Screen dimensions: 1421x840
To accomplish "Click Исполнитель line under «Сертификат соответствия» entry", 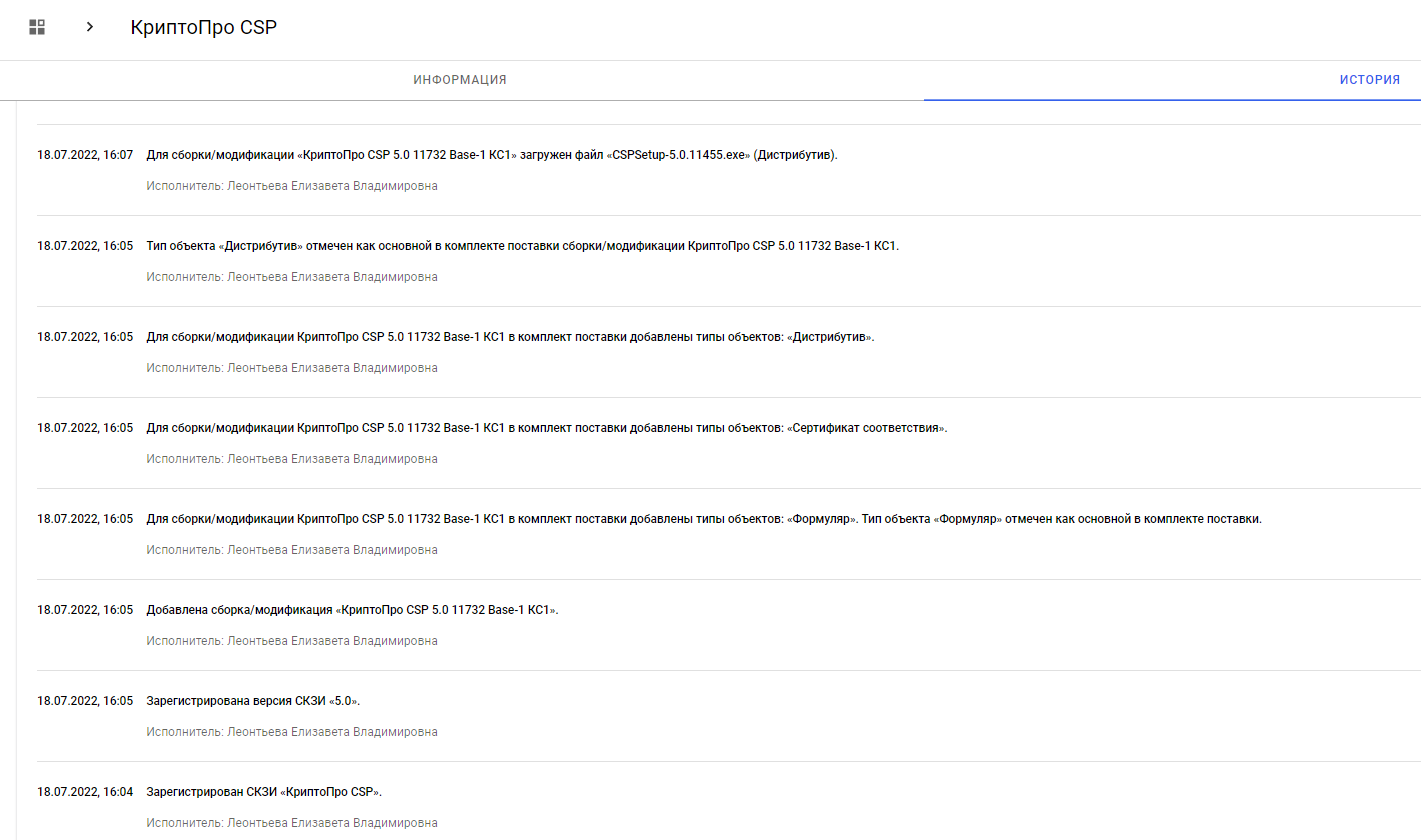I will pos(292,459).
